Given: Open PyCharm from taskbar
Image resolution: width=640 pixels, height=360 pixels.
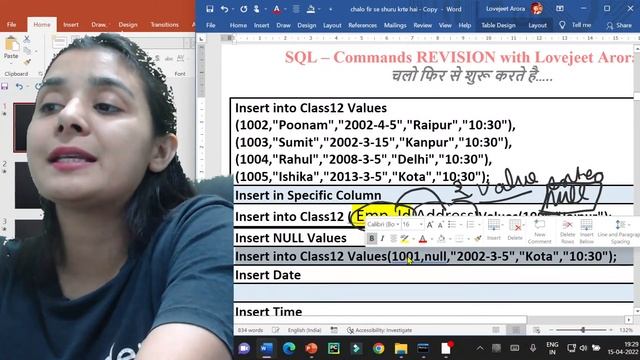Looking at the screenshot, I should point(334,348).
